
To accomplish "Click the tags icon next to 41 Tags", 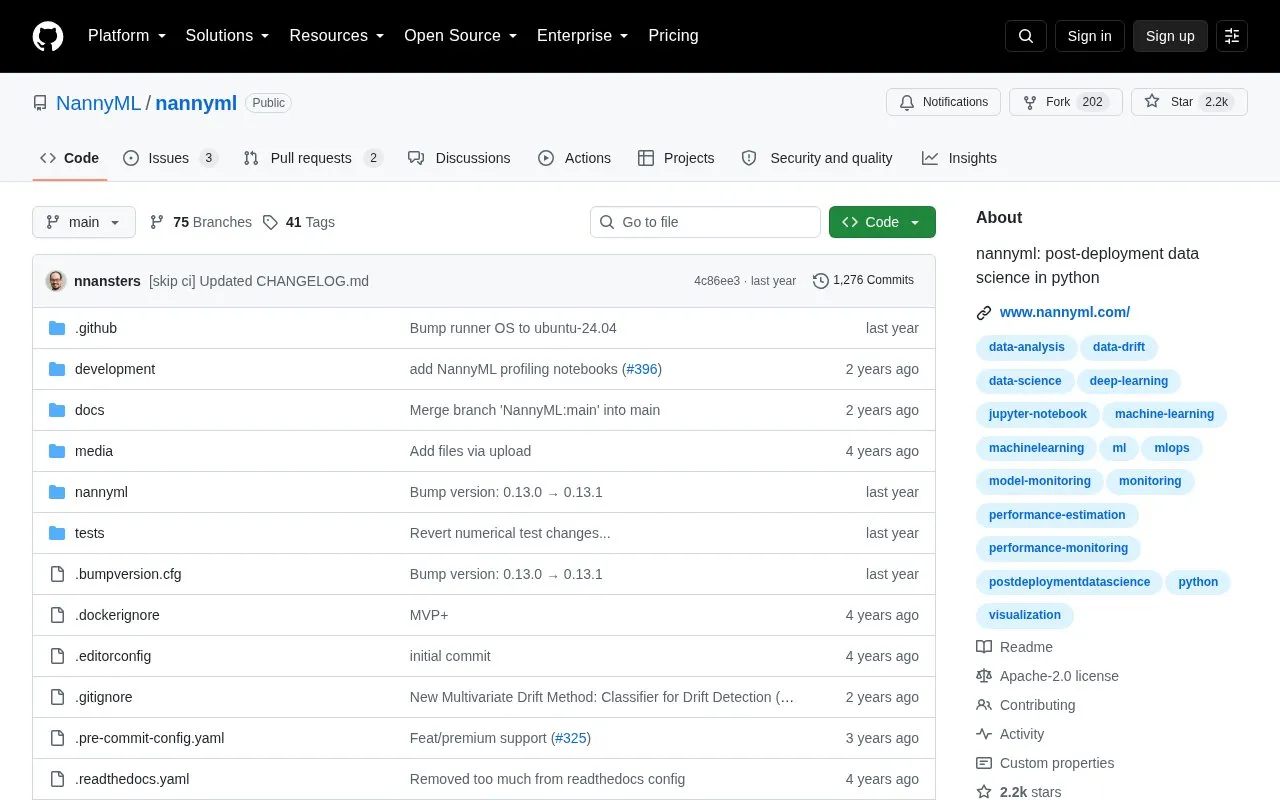I will tap(270, 222).
